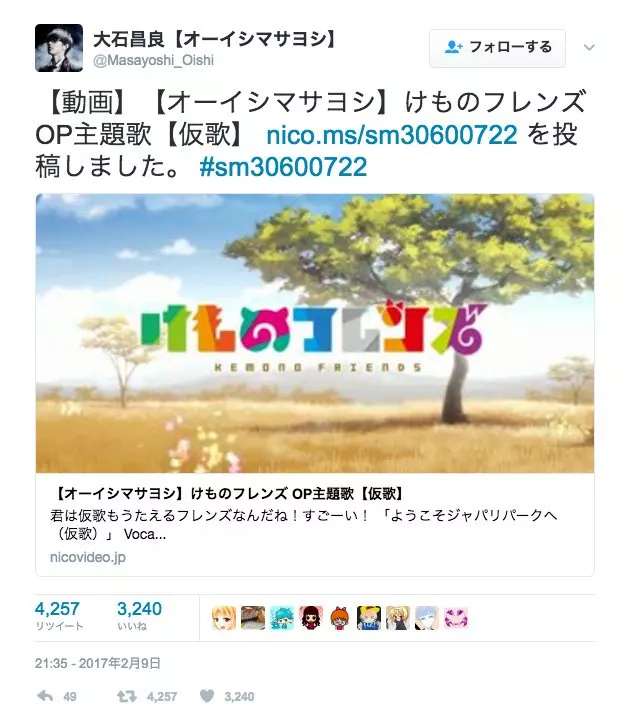View the 3,240 likes list
Image resolution: width=630 pixels, height=712 pixels.
point(139,615)
